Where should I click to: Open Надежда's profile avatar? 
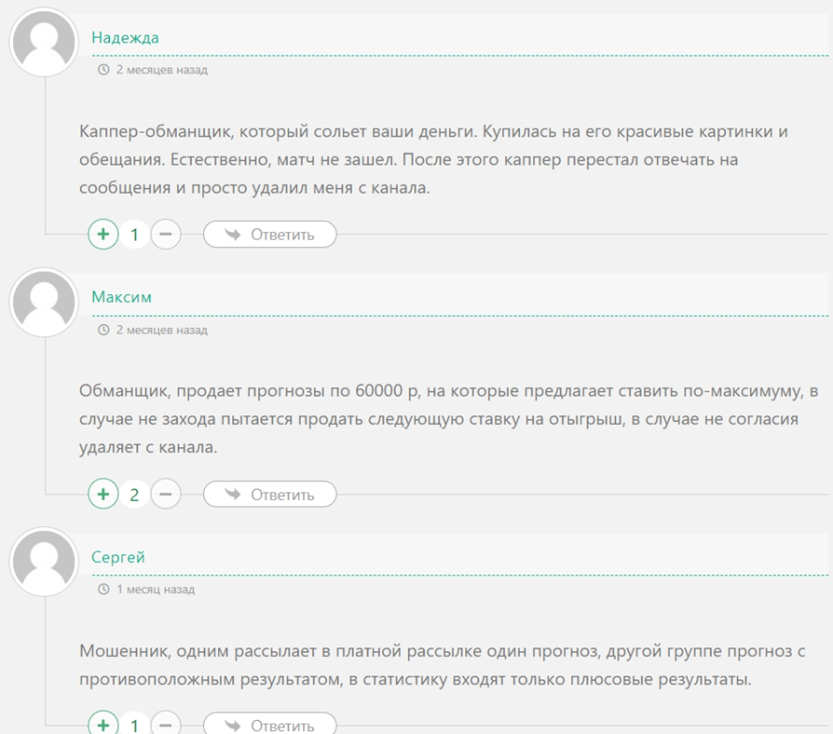click(43, 43)
